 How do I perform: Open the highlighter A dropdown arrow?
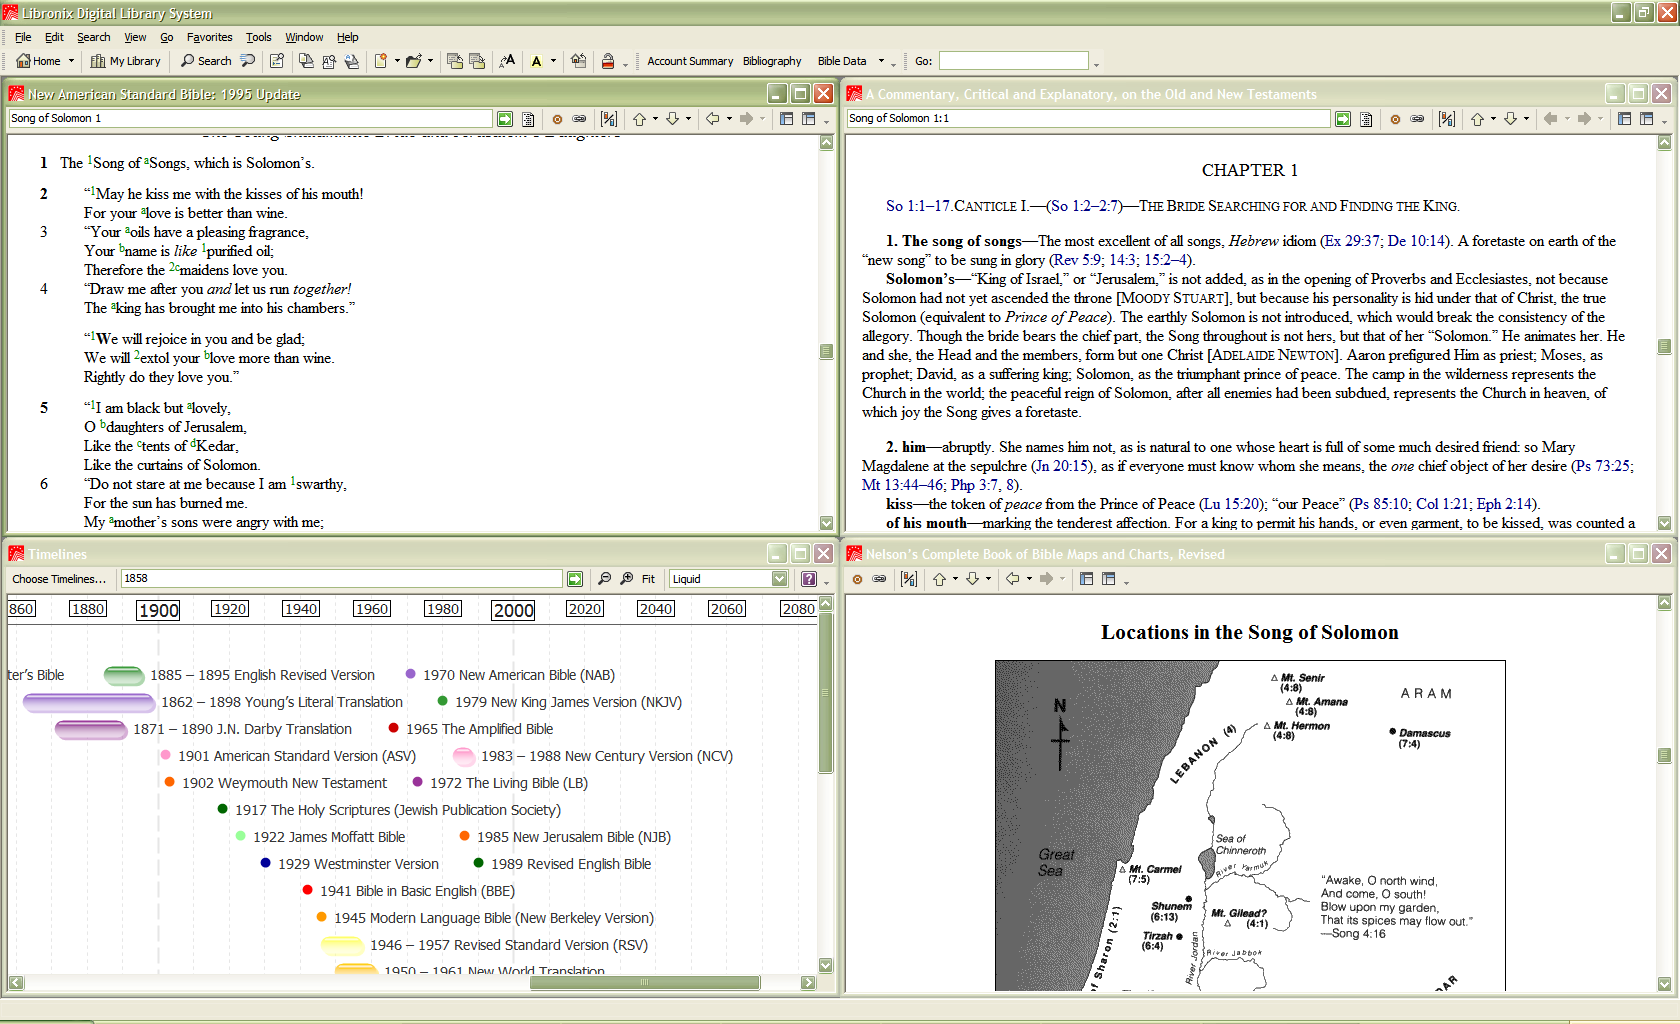coord(553,61)
